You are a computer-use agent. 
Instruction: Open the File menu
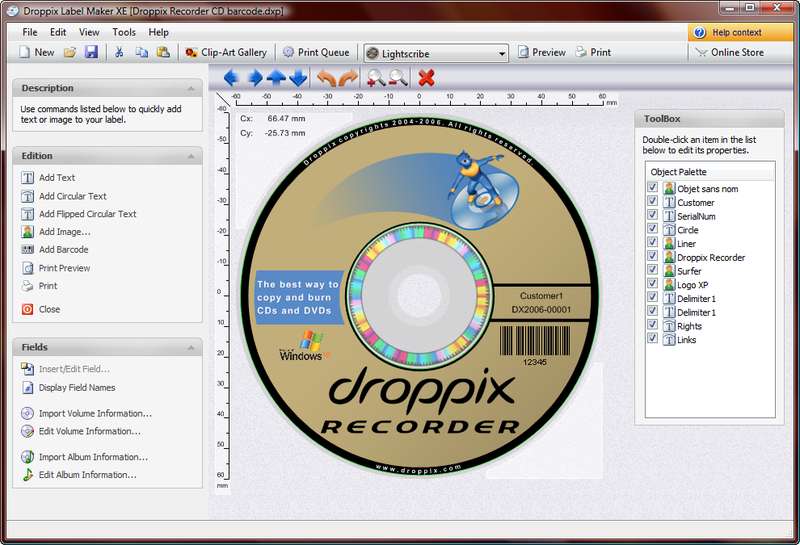[30, 32]
